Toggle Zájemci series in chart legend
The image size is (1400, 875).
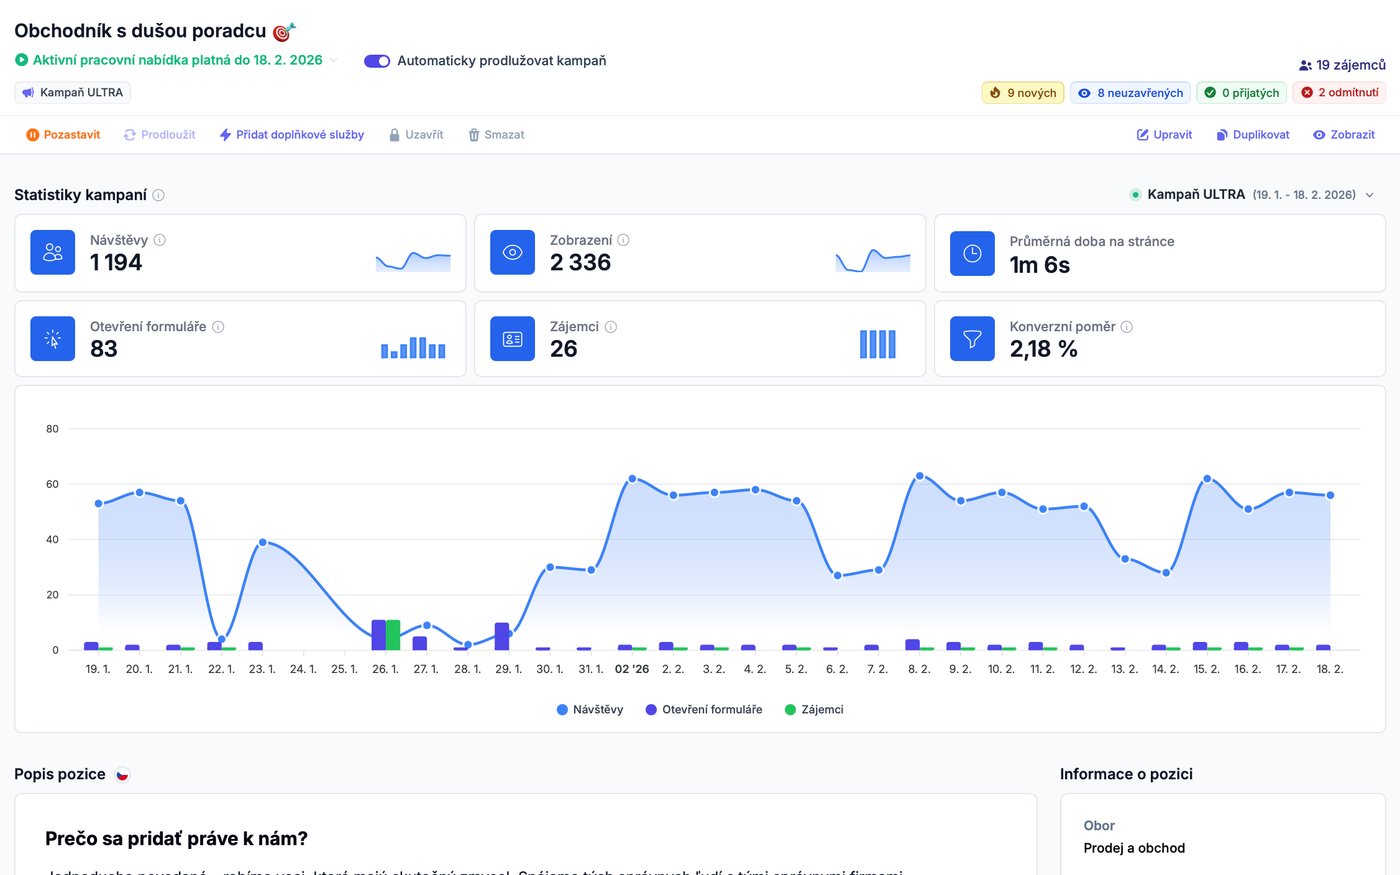814,710
